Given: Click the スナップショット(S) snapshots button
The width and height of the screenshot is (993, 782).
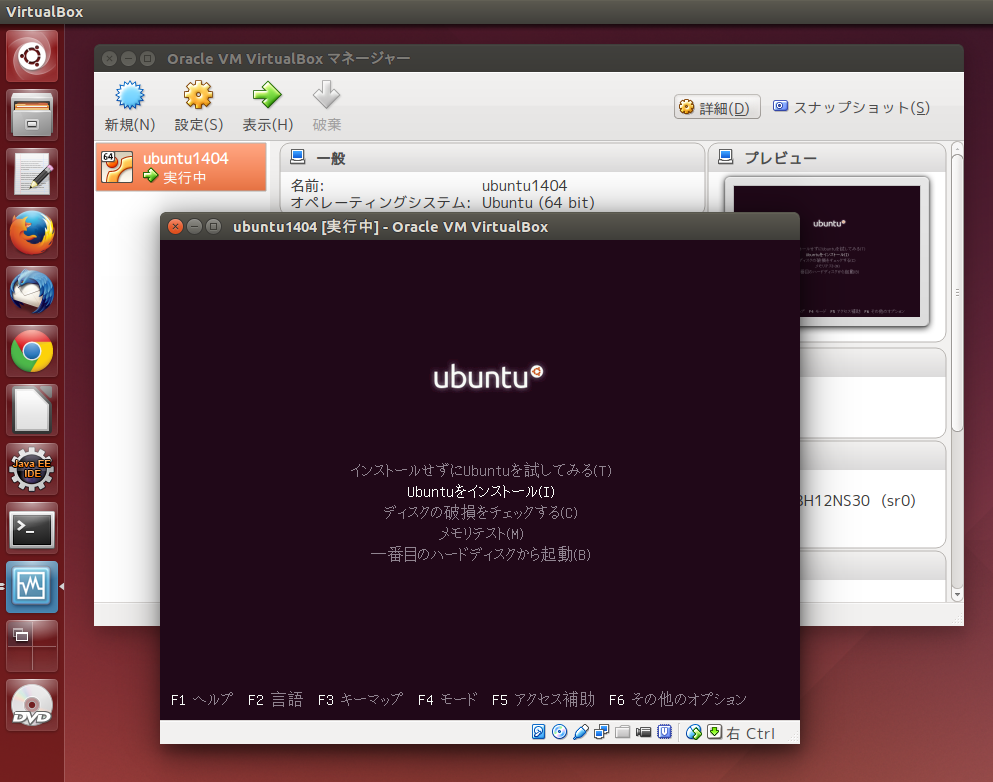Looking at the screenshot, I should [851, 108].
